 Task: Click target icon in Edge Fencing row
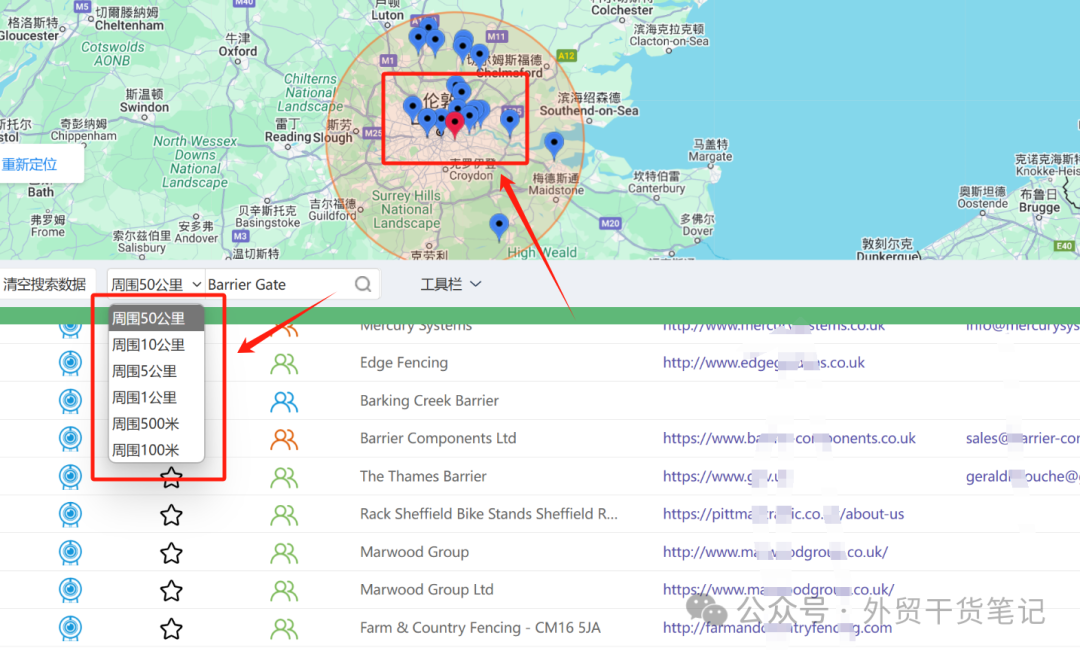70,363
